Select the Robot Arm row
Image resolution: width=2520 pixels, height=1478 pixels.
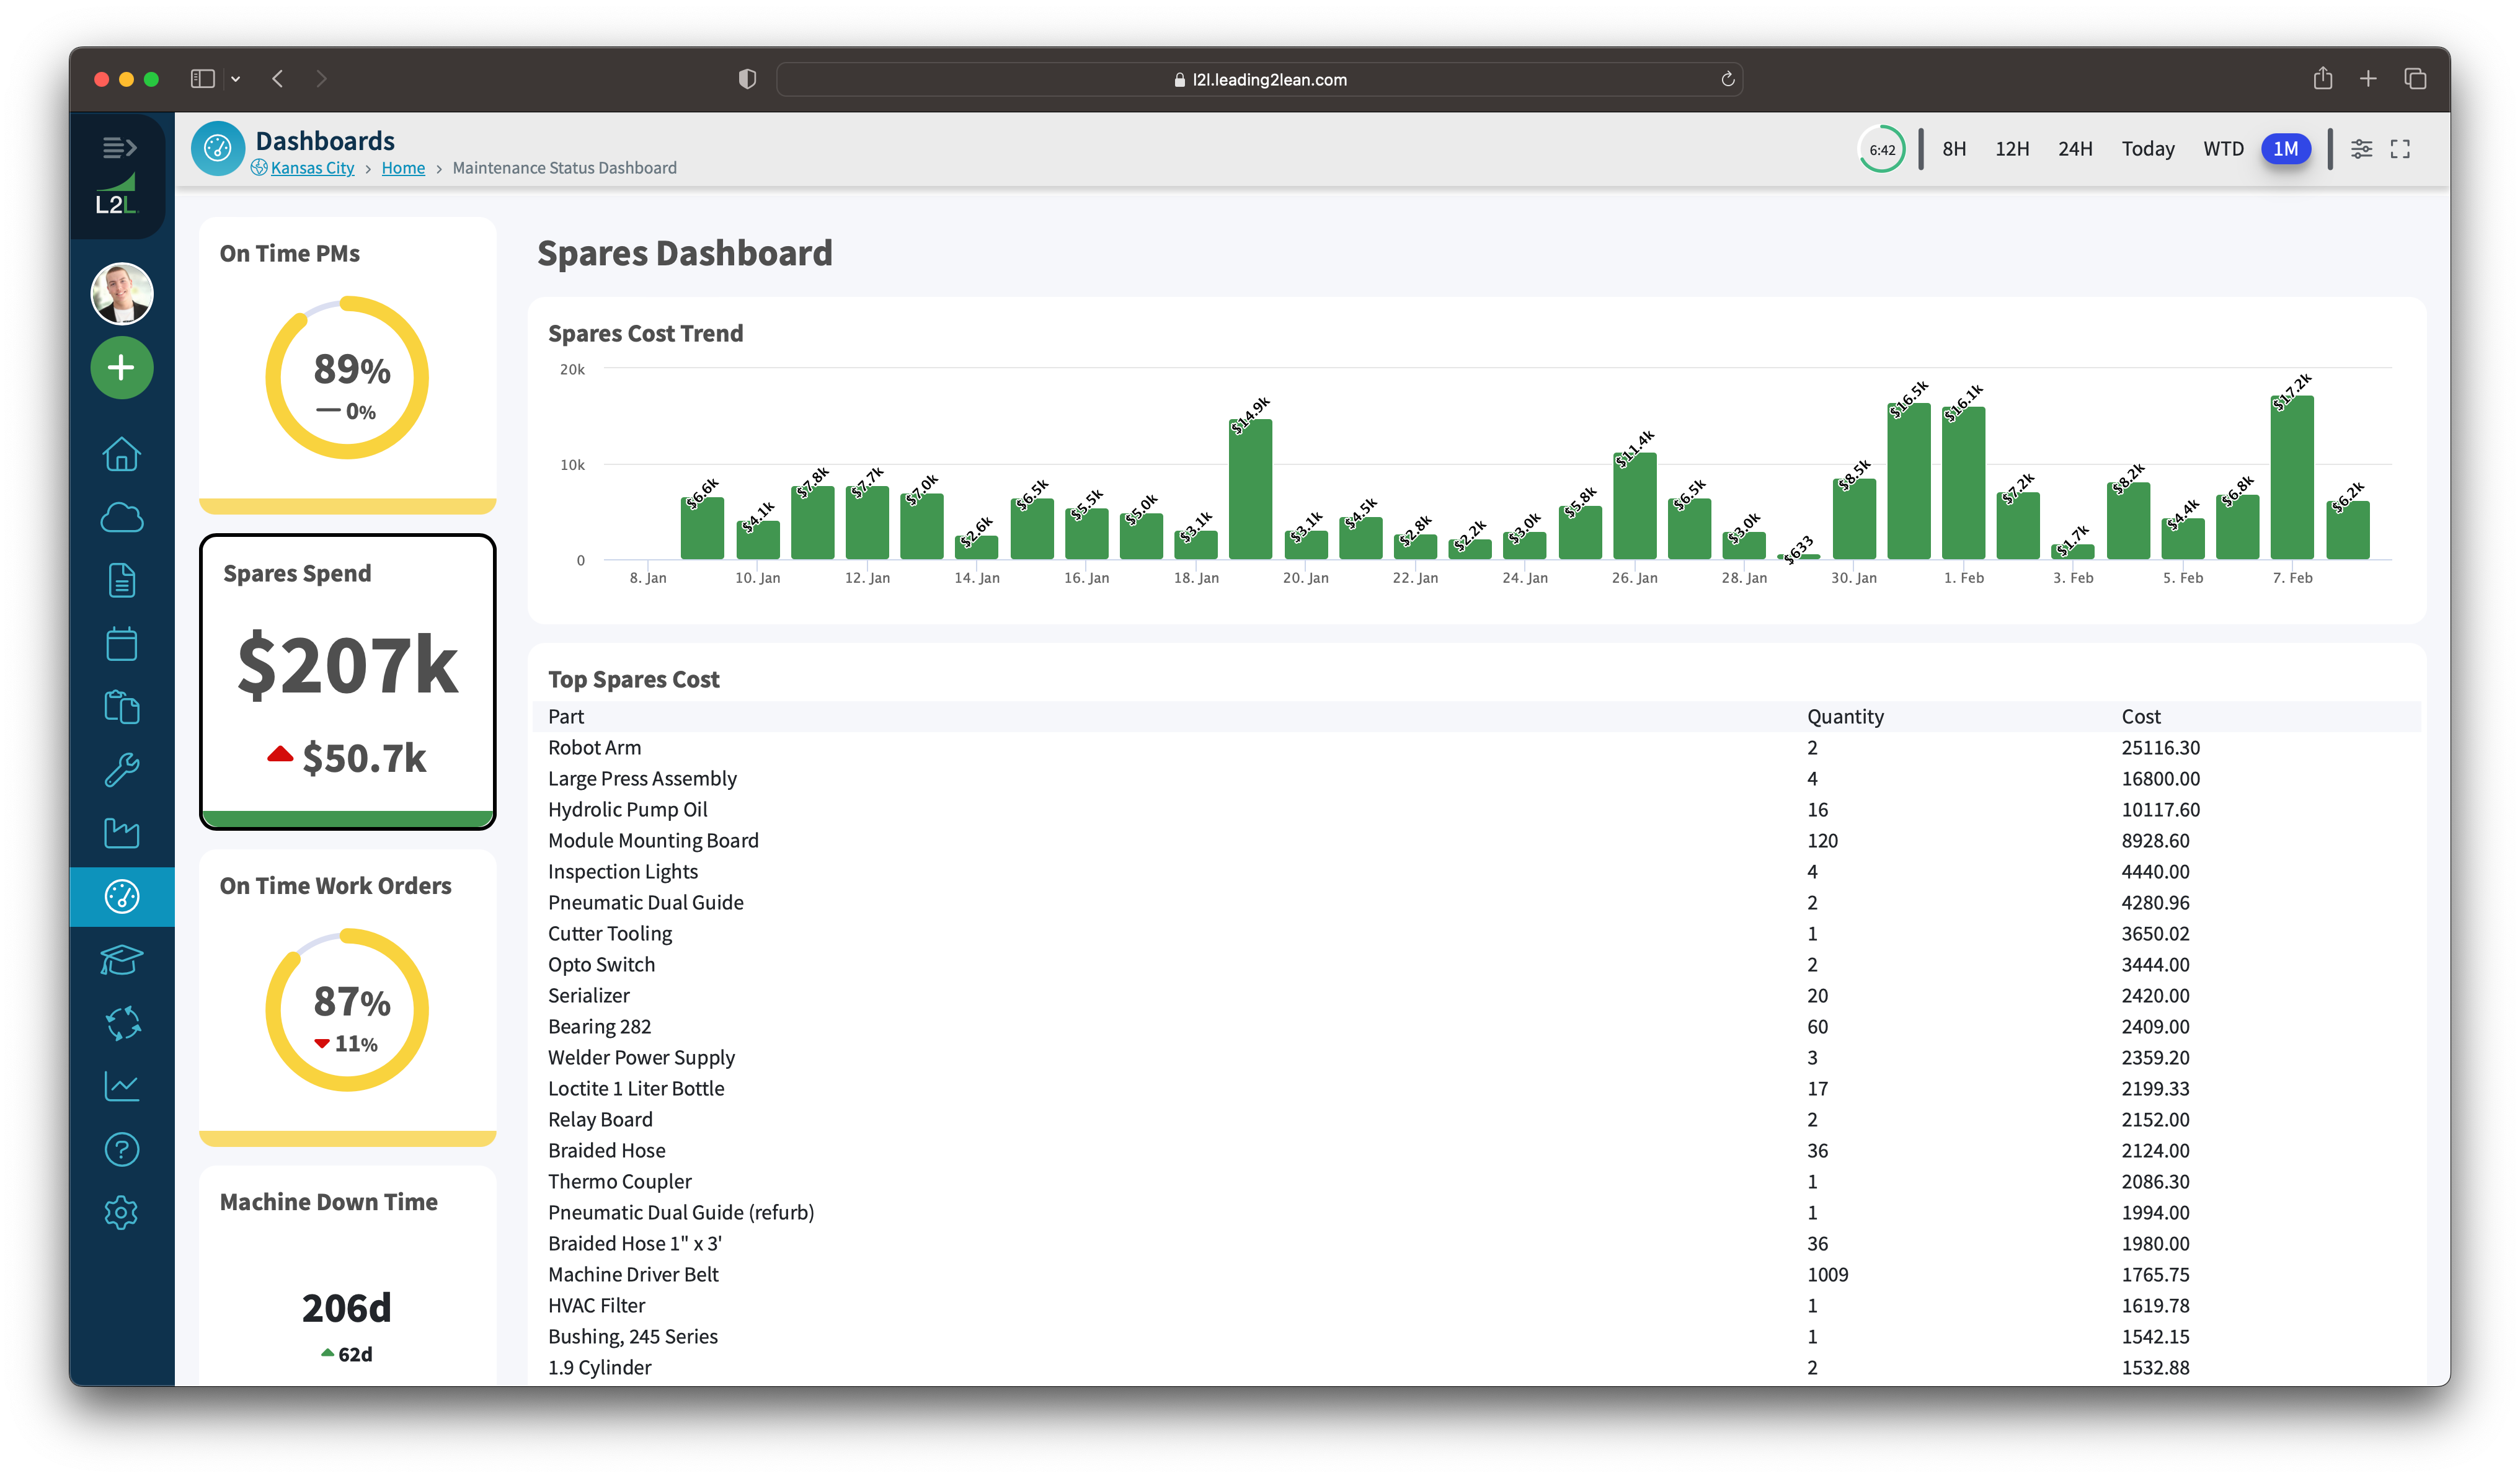point(1476,747)
